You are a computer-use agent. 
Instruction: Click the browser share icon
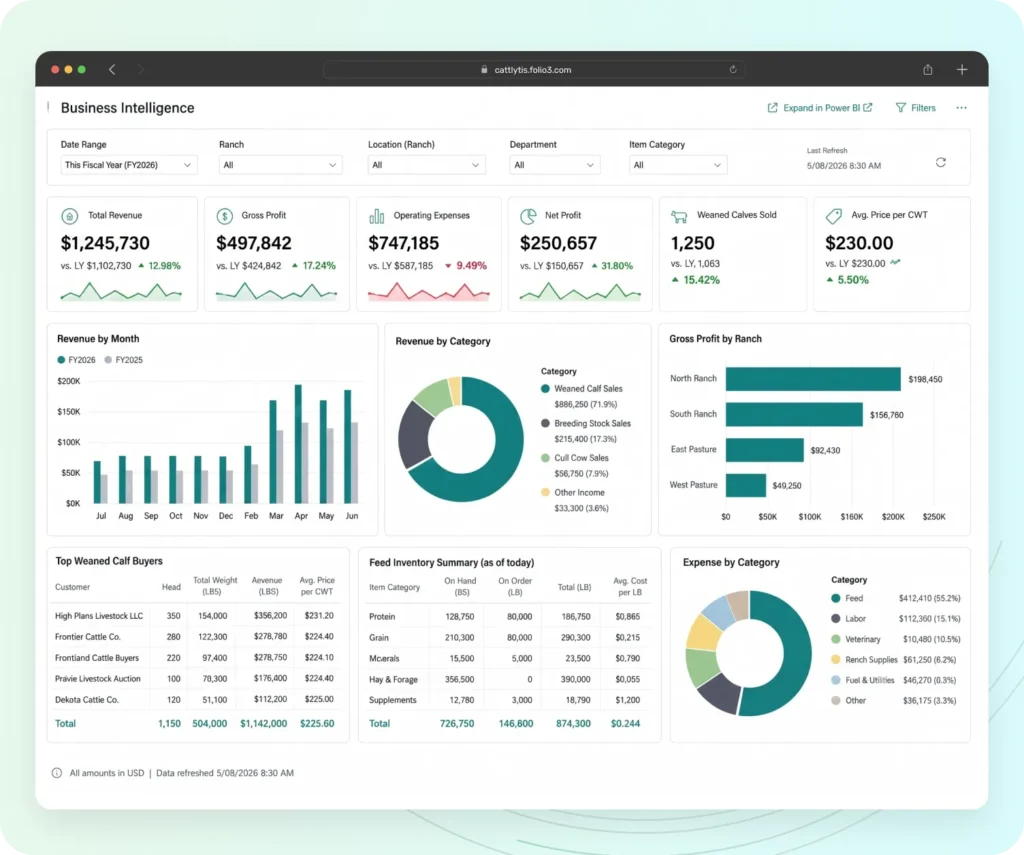point(927,69)
